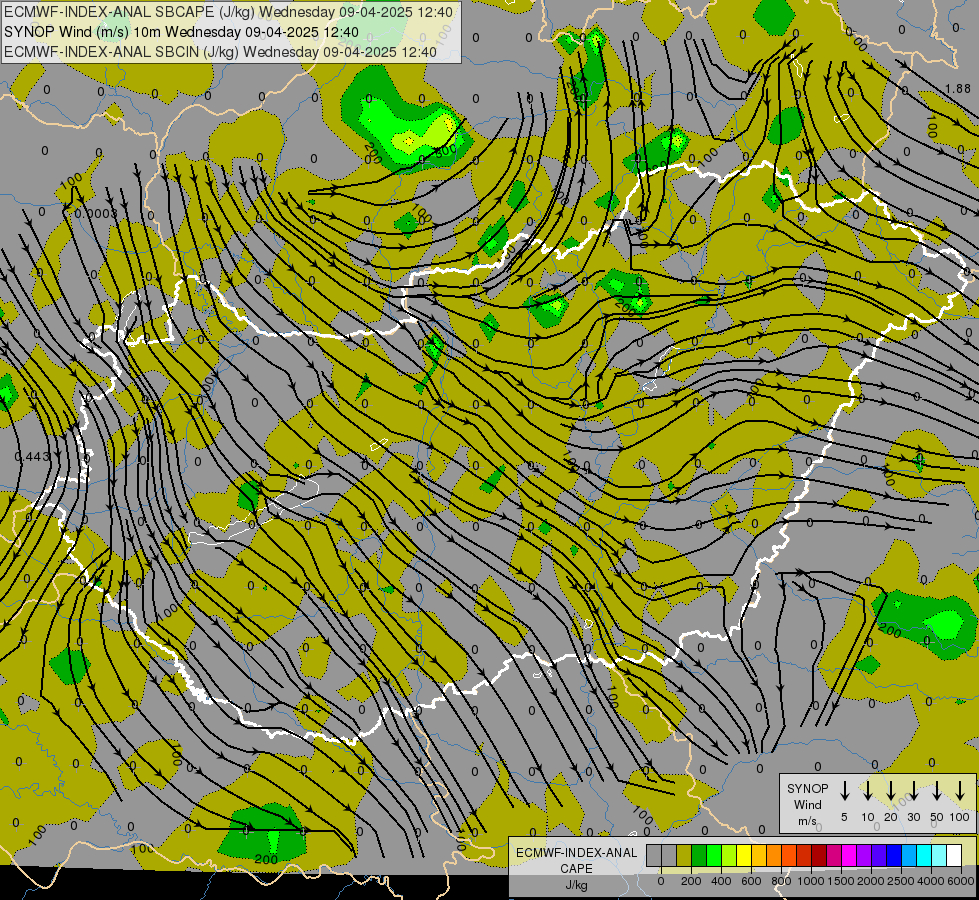
Task: Click the 100 m/s wind legend arrow
Action: 960,790
